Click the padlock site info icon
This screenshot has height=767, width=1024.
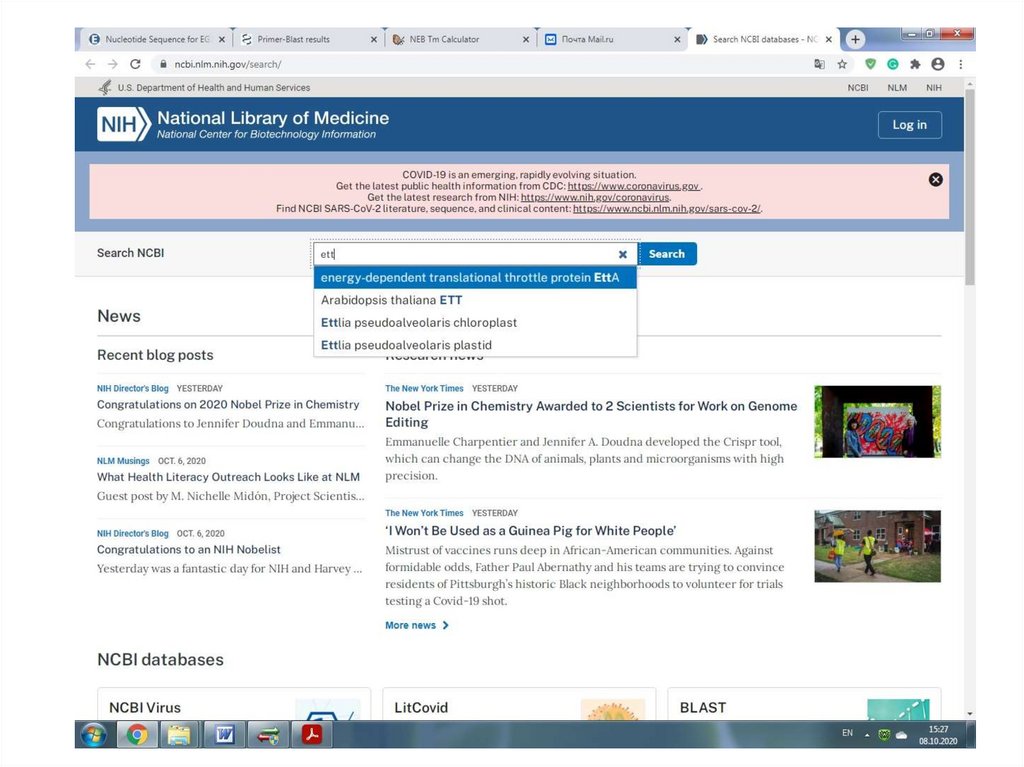point(163,64)
